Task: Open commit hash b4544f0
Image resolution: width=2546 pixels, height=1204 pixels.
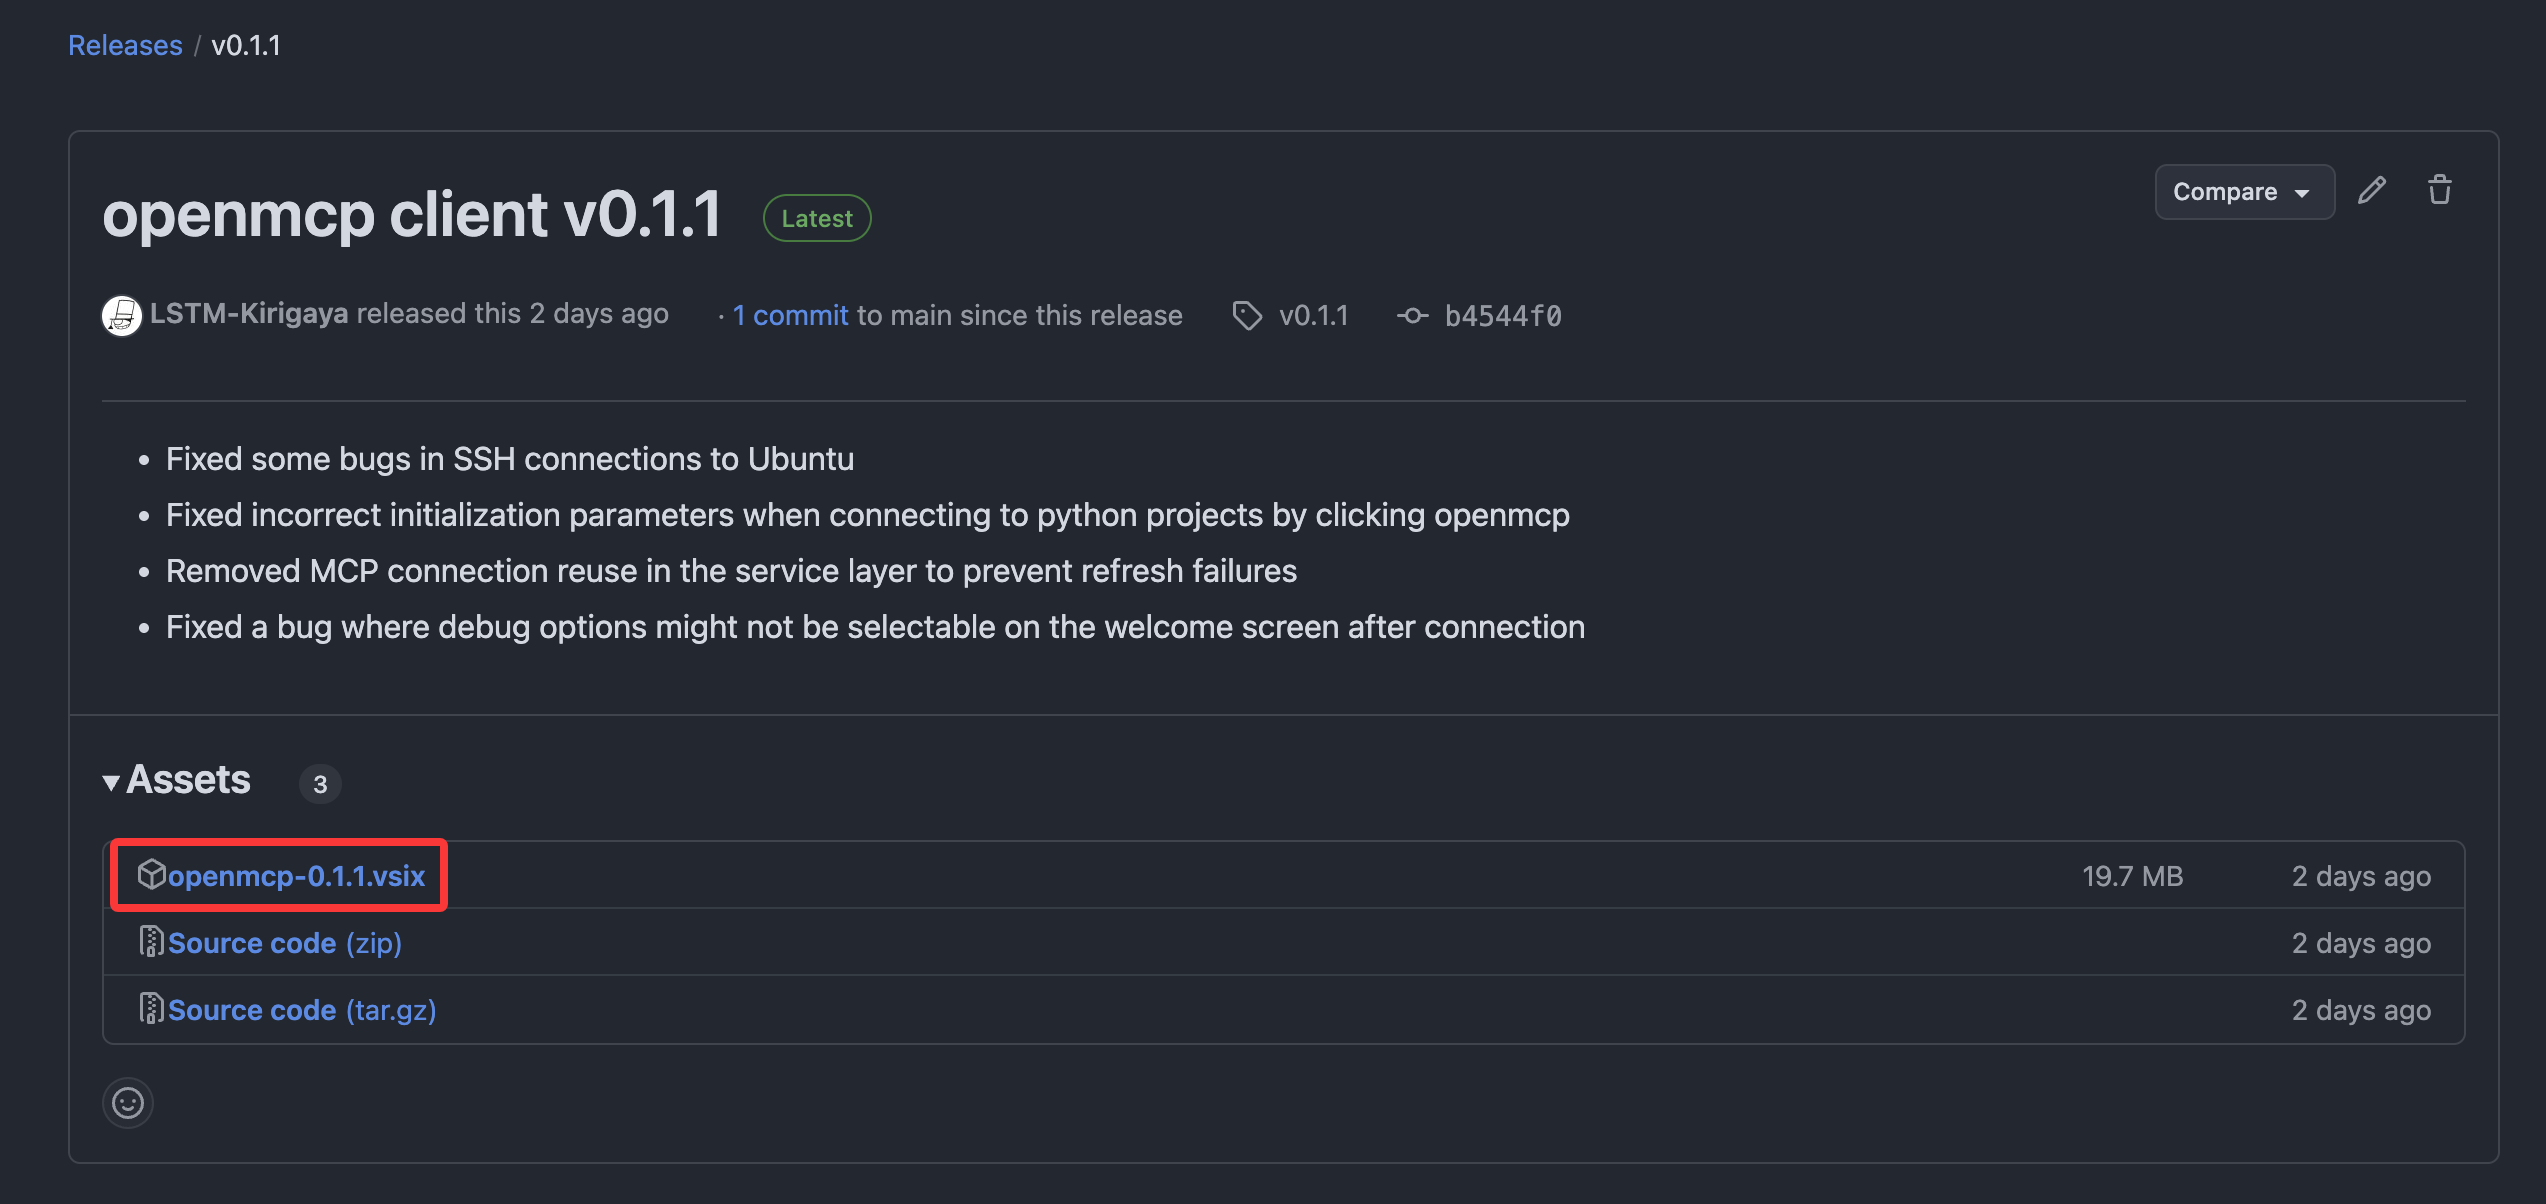Action: (1502, 316)
